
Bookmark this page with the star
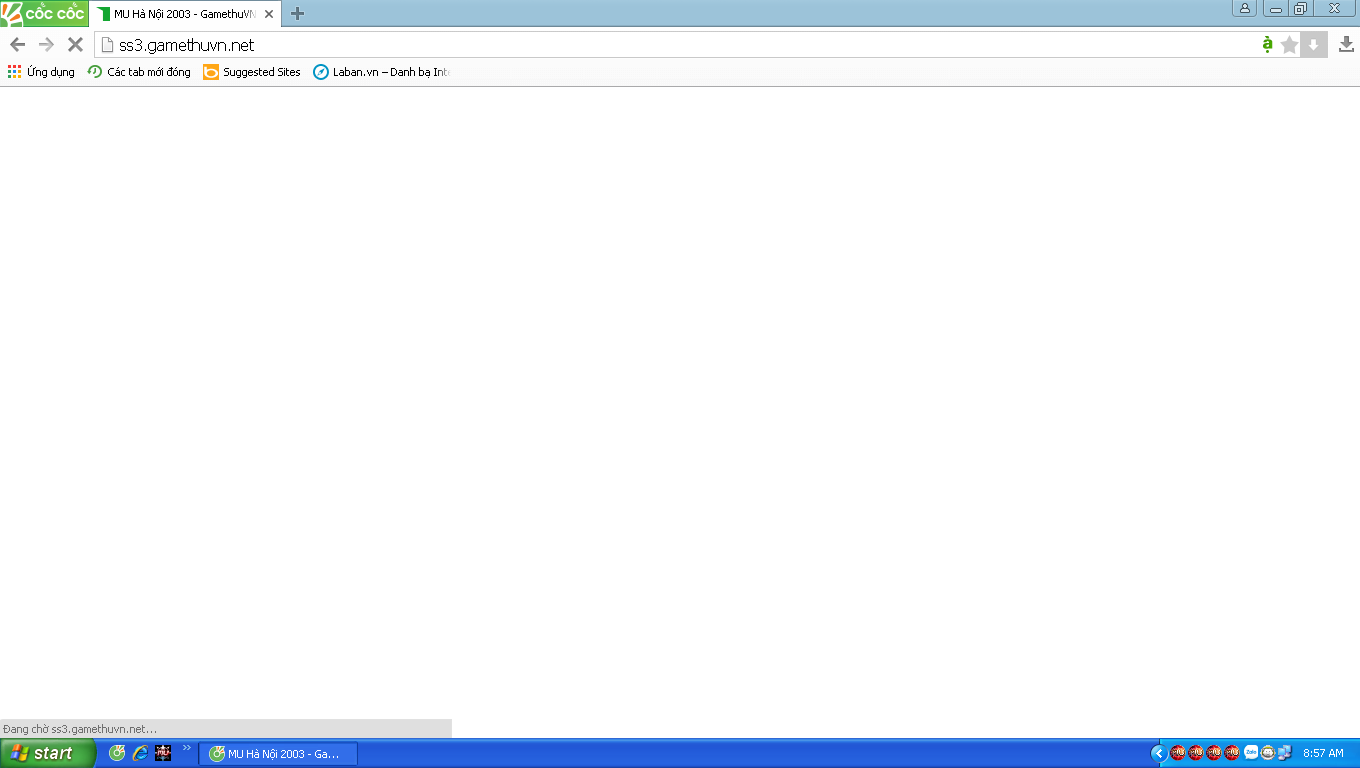click(1290, 45)
